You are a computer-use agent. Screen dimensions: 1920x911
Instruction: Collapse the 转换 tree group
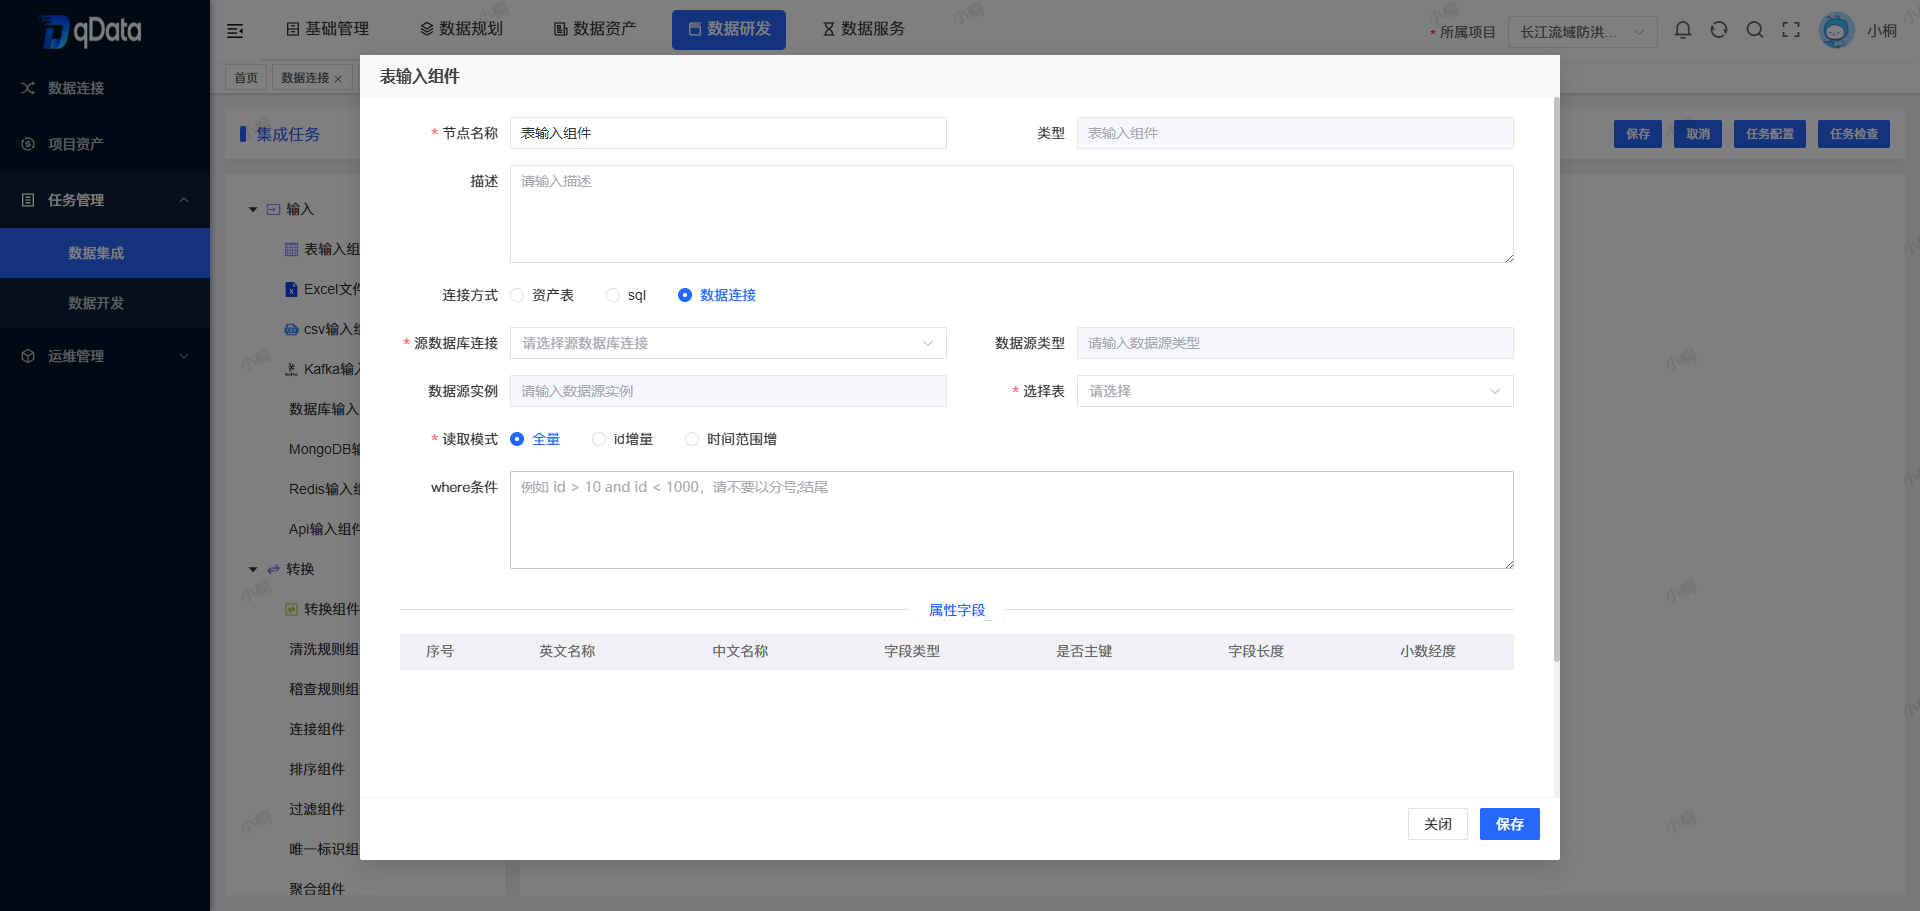tap(253, 570)
